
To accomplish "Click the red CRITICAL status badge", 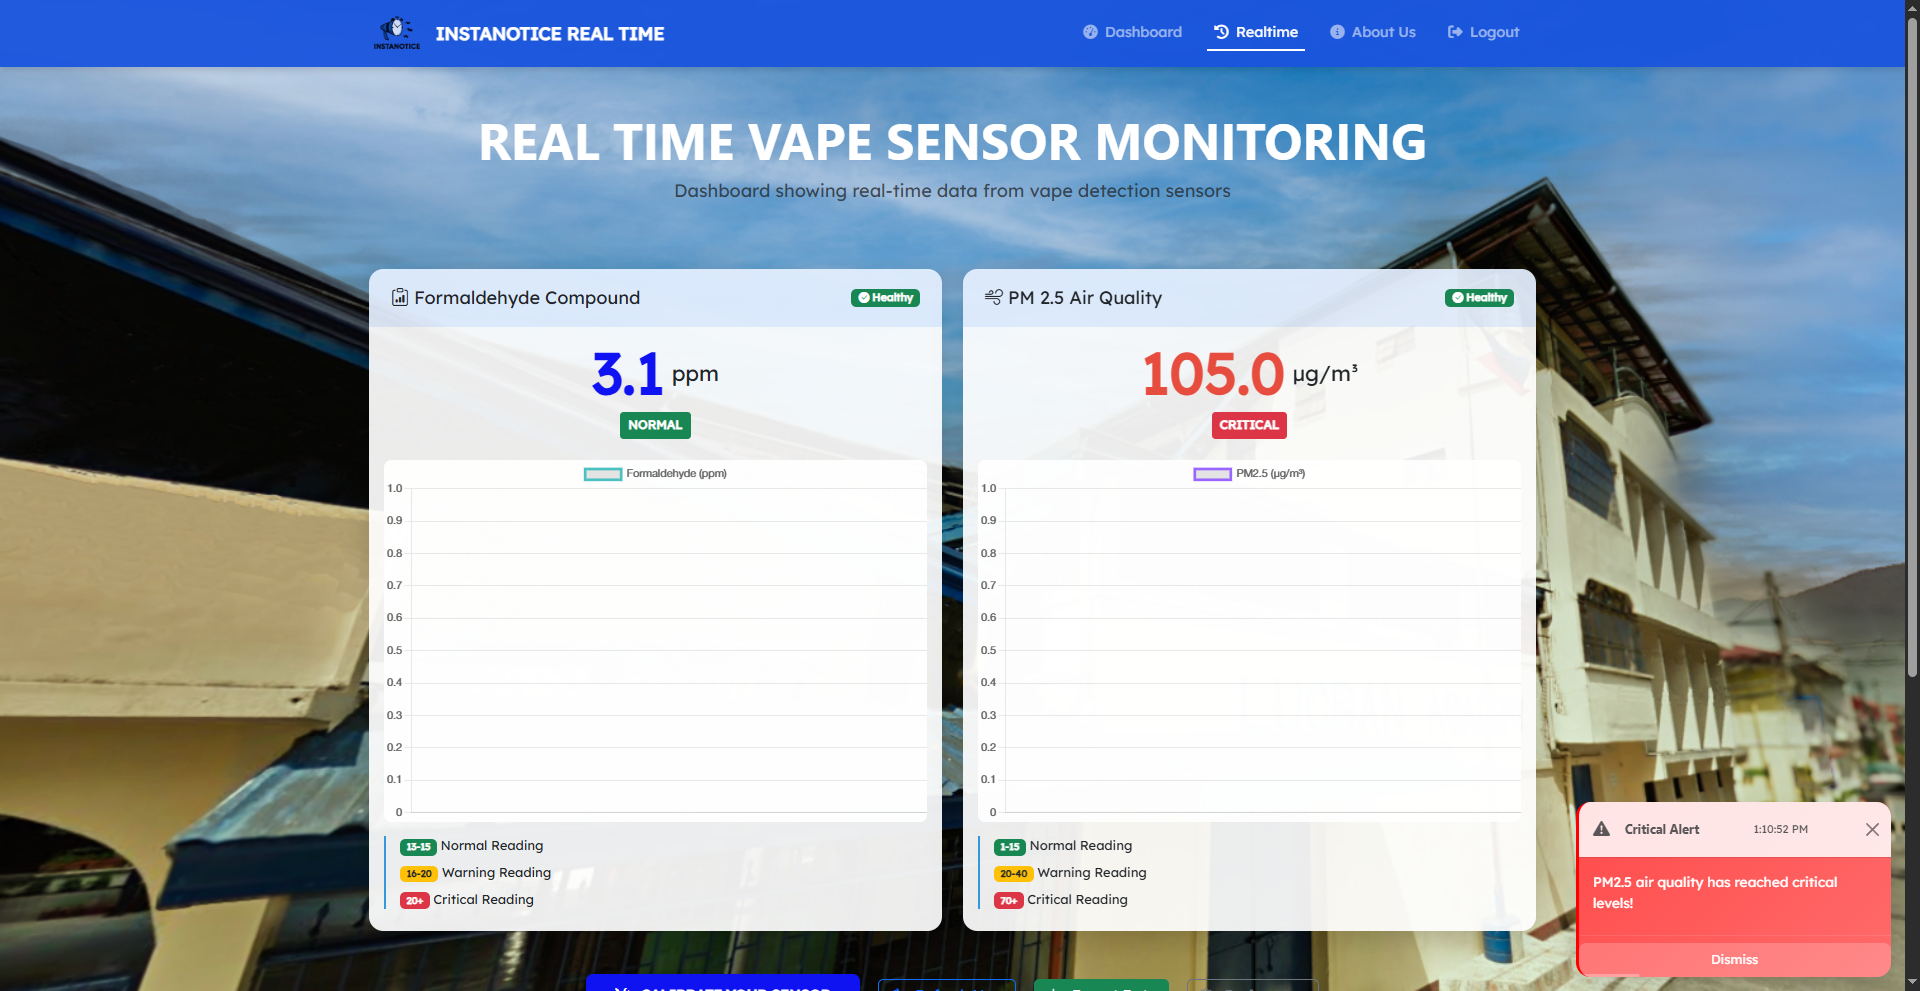I will pos(1249,425).
